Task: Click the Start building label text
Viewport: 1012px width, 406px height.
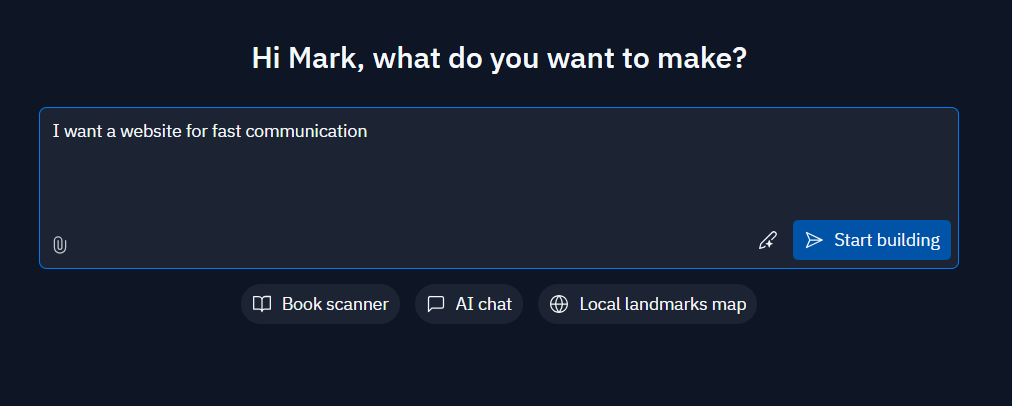Action: [x=887, y=240]
